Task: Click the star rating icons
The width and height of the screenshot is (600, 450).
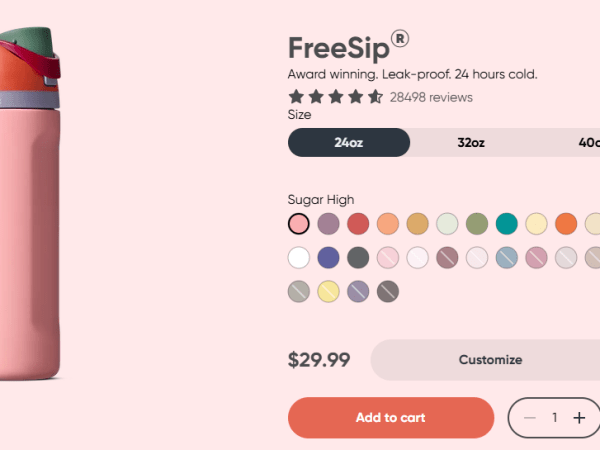Action: coord(336,97)
